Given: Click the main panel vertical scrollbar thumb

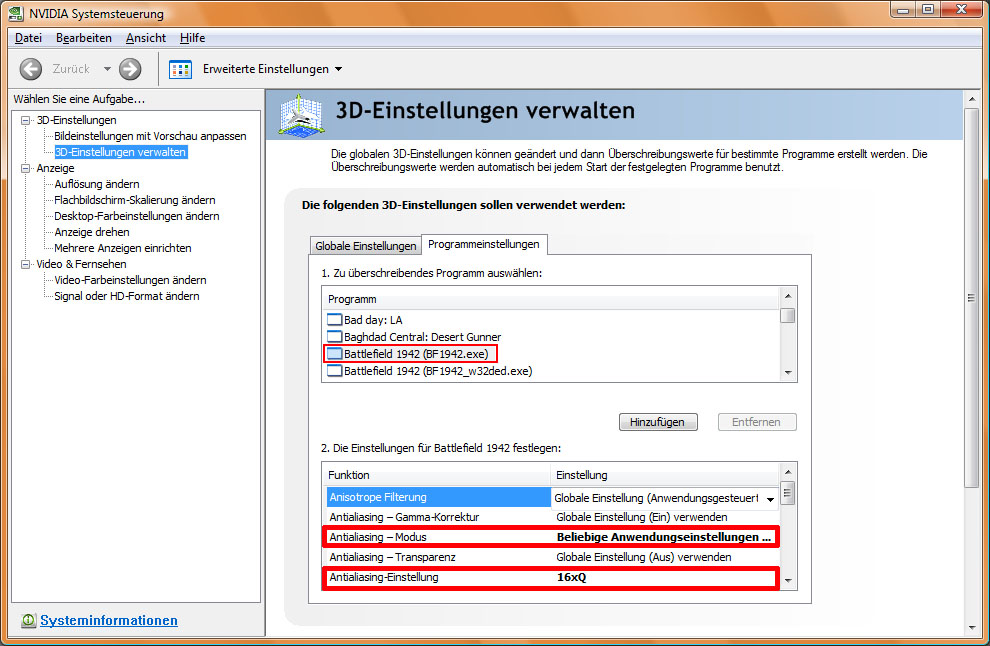Looking at the screenshot, I should click(x=972, y=297).
